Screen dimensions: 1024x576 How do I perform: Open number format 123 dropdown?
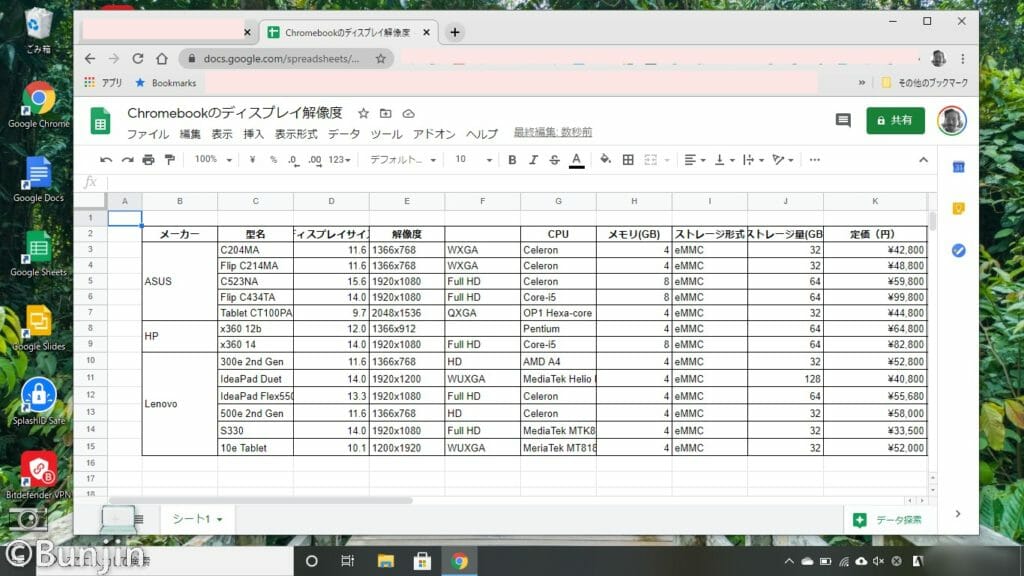coord(340,160)
